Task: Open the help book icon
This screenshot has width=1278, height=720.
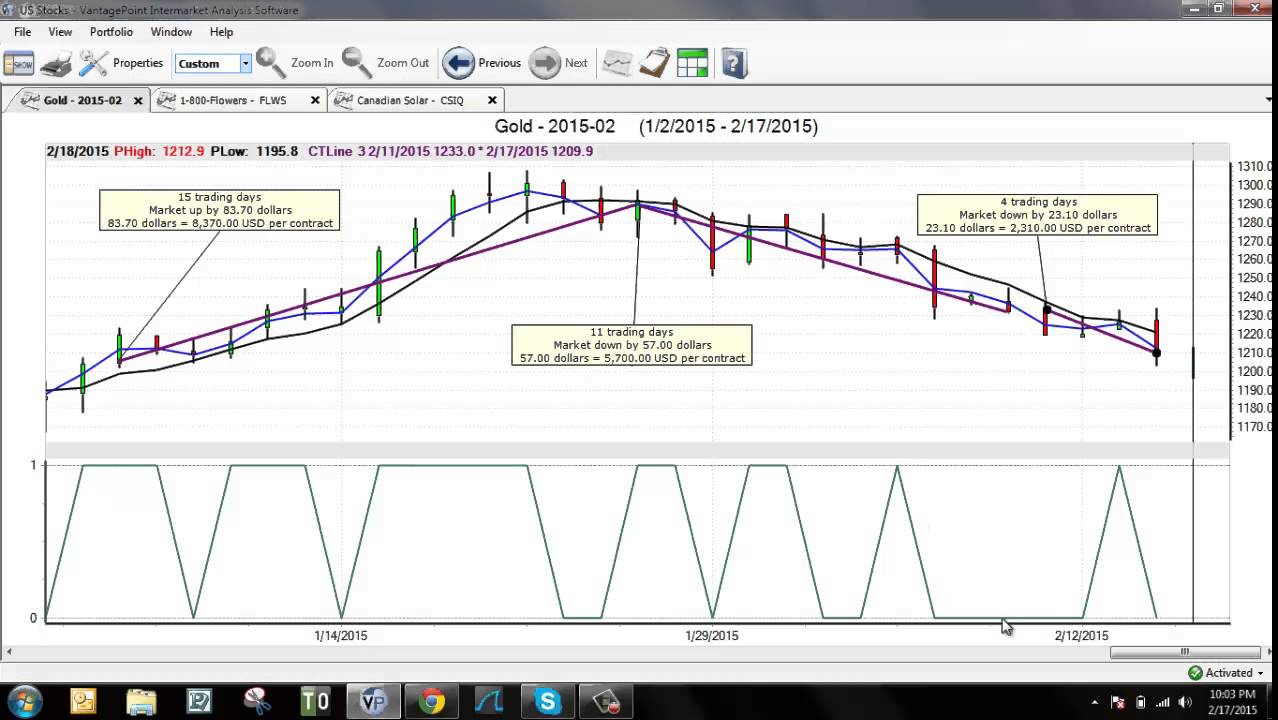Action: coord(734,63)
